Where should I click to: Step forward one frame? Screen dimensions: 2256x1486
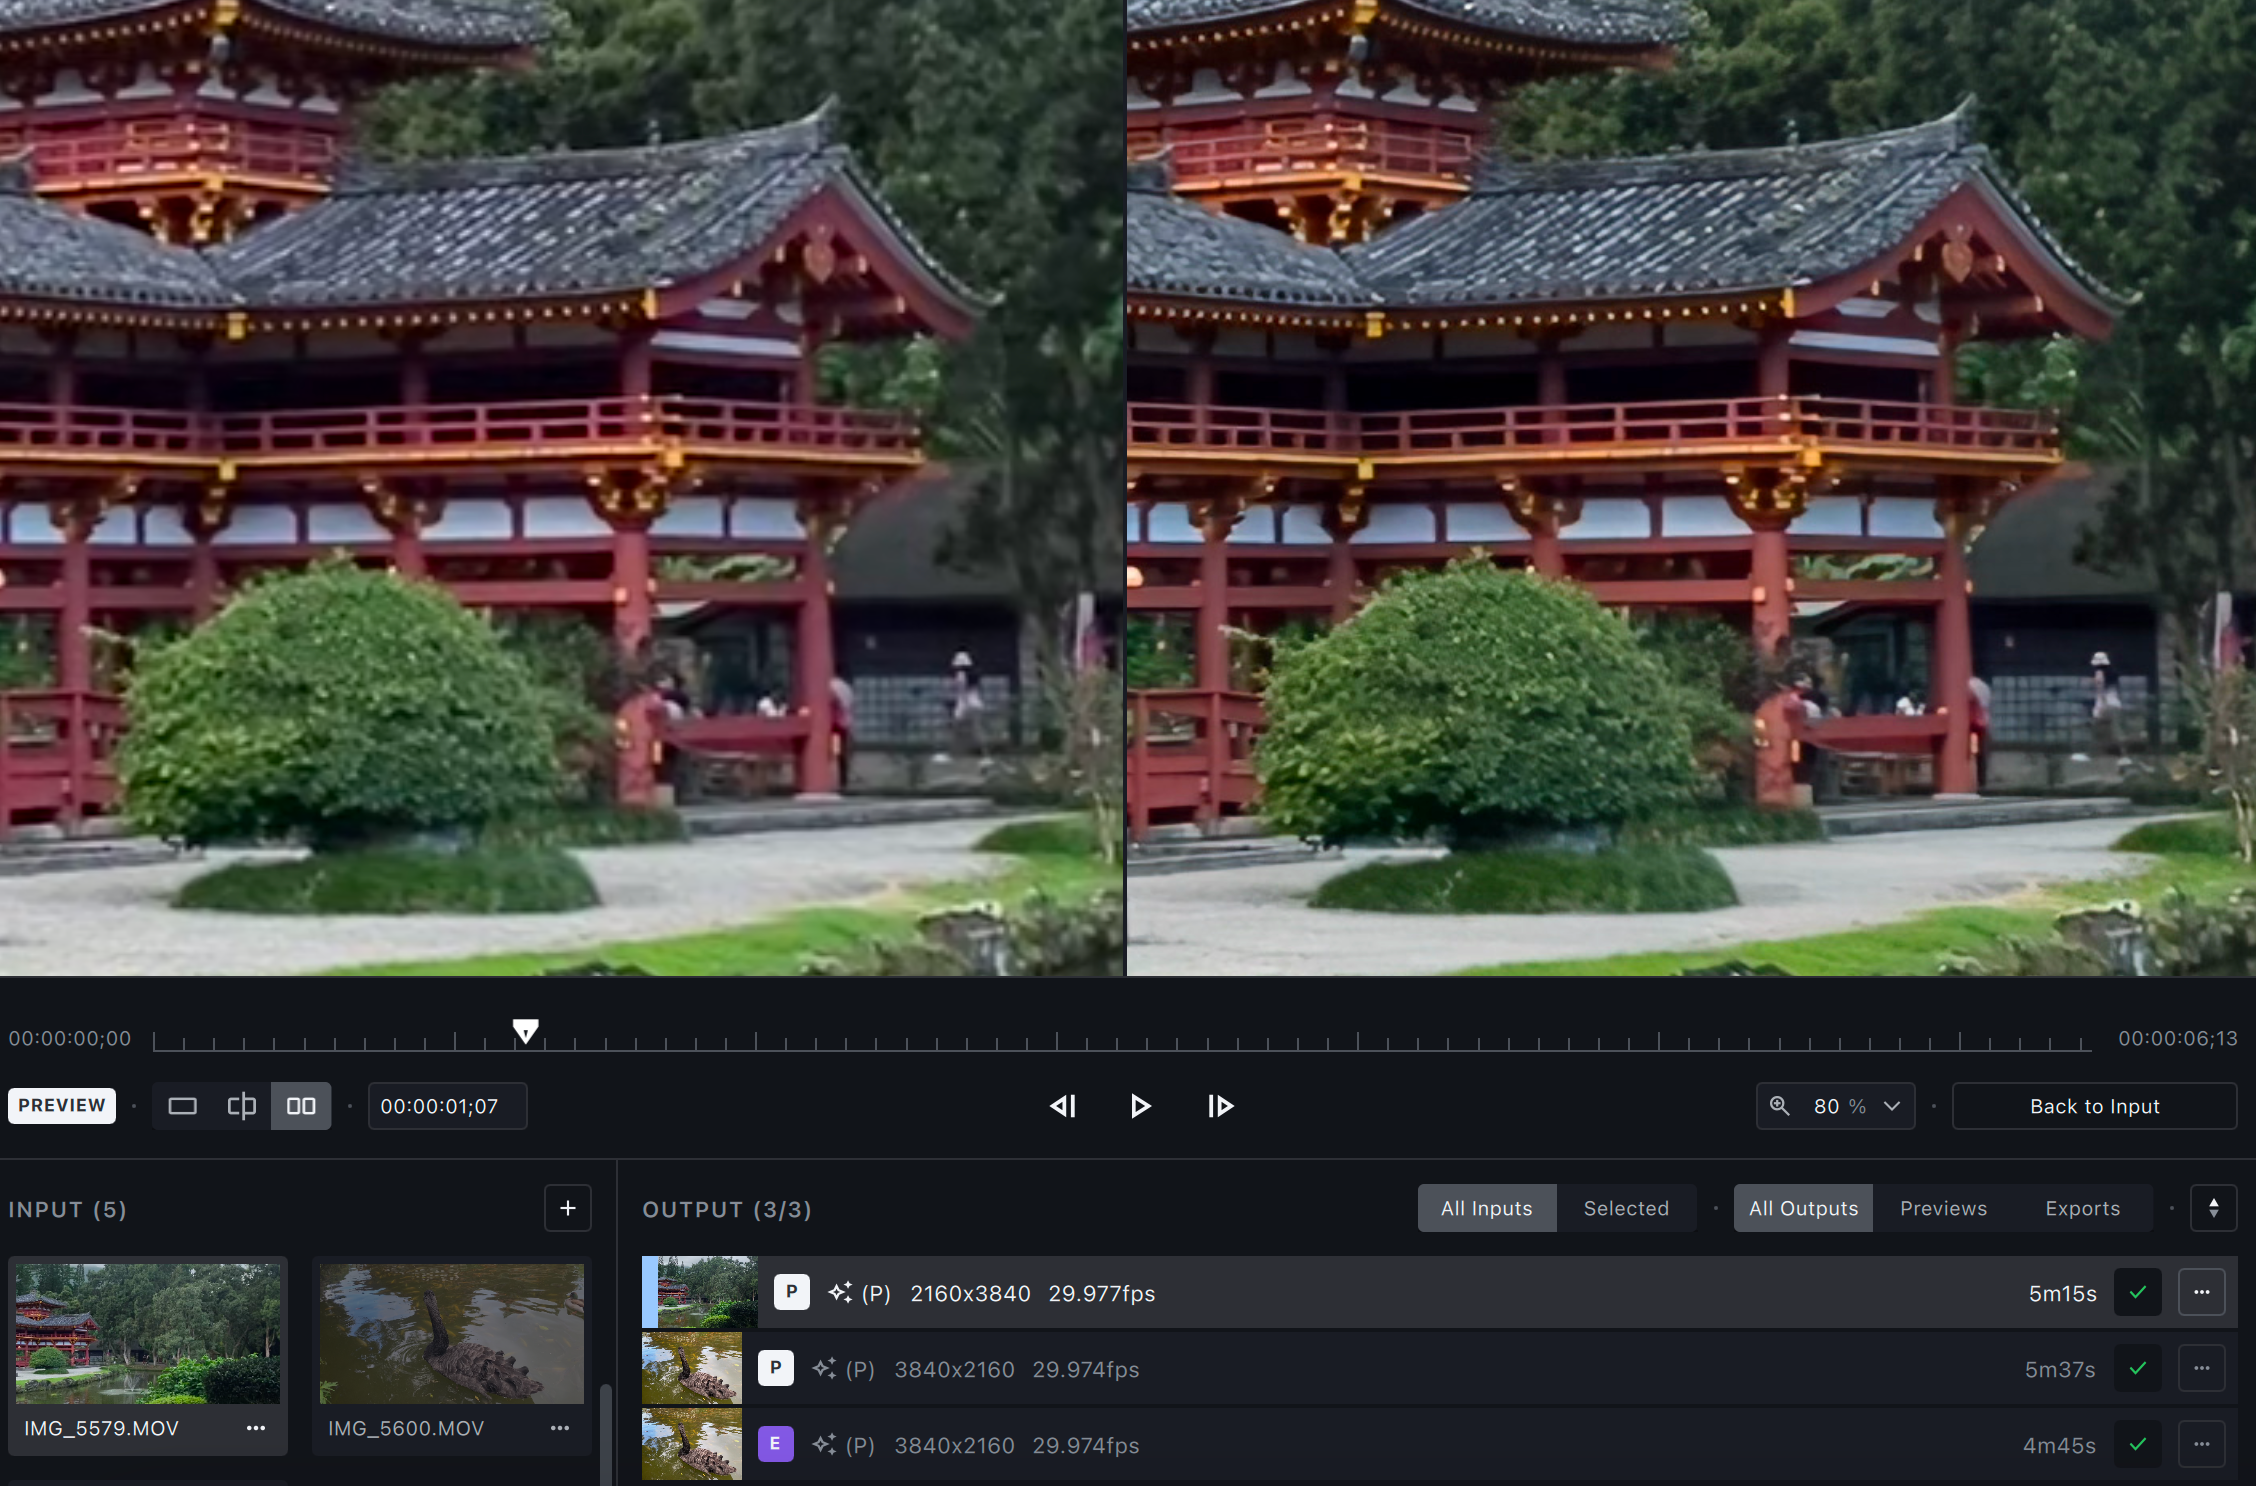(1220, 1106)
